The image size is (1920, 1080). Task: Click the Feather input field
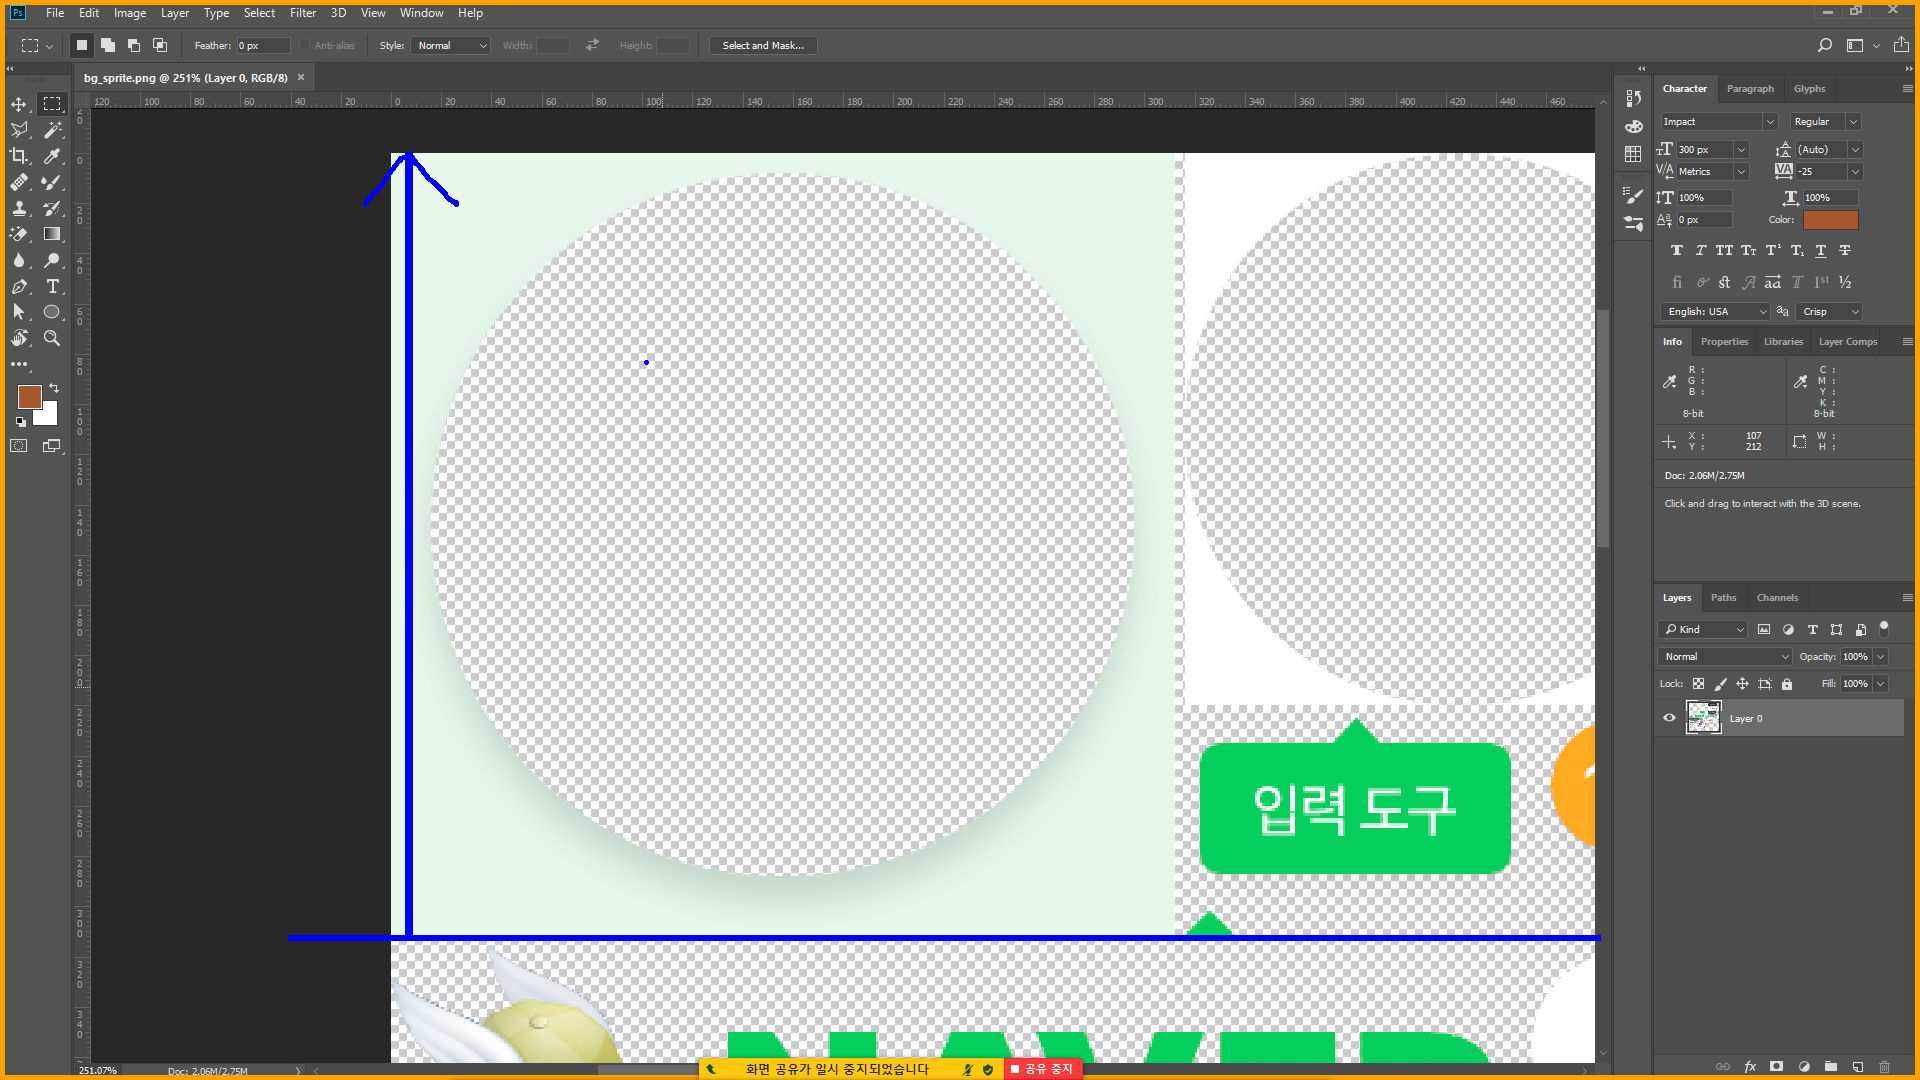(x=262, y=46)
